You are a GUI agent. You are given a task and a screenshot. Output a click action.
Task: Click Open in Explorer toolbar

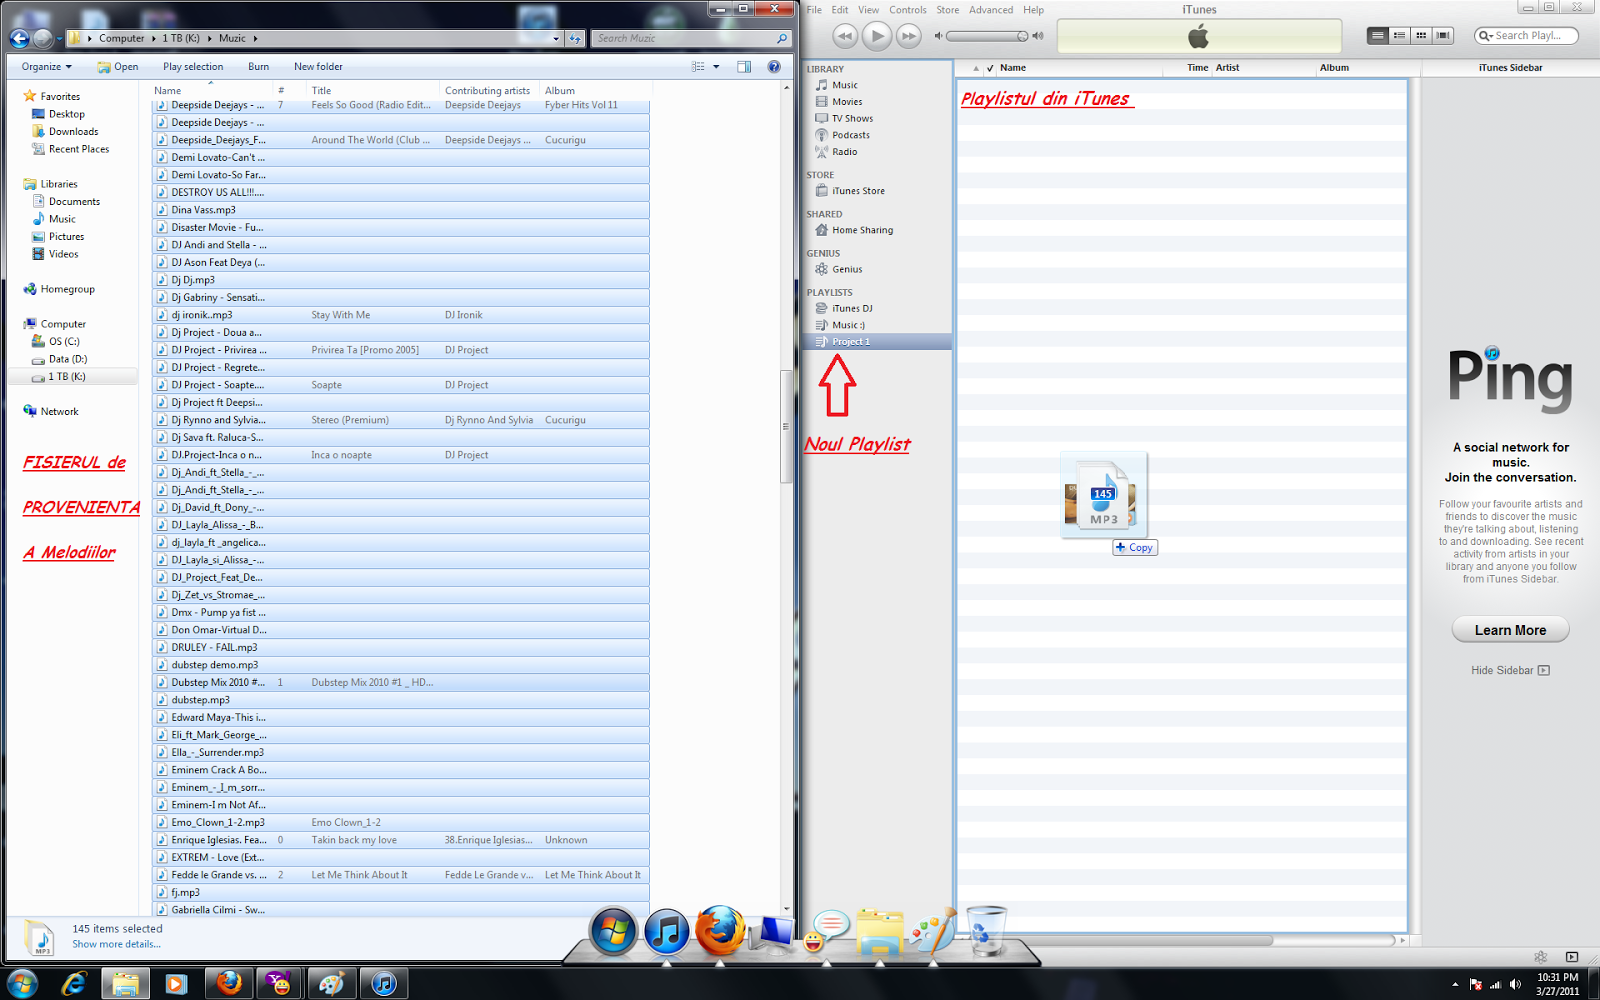point(118,67)
